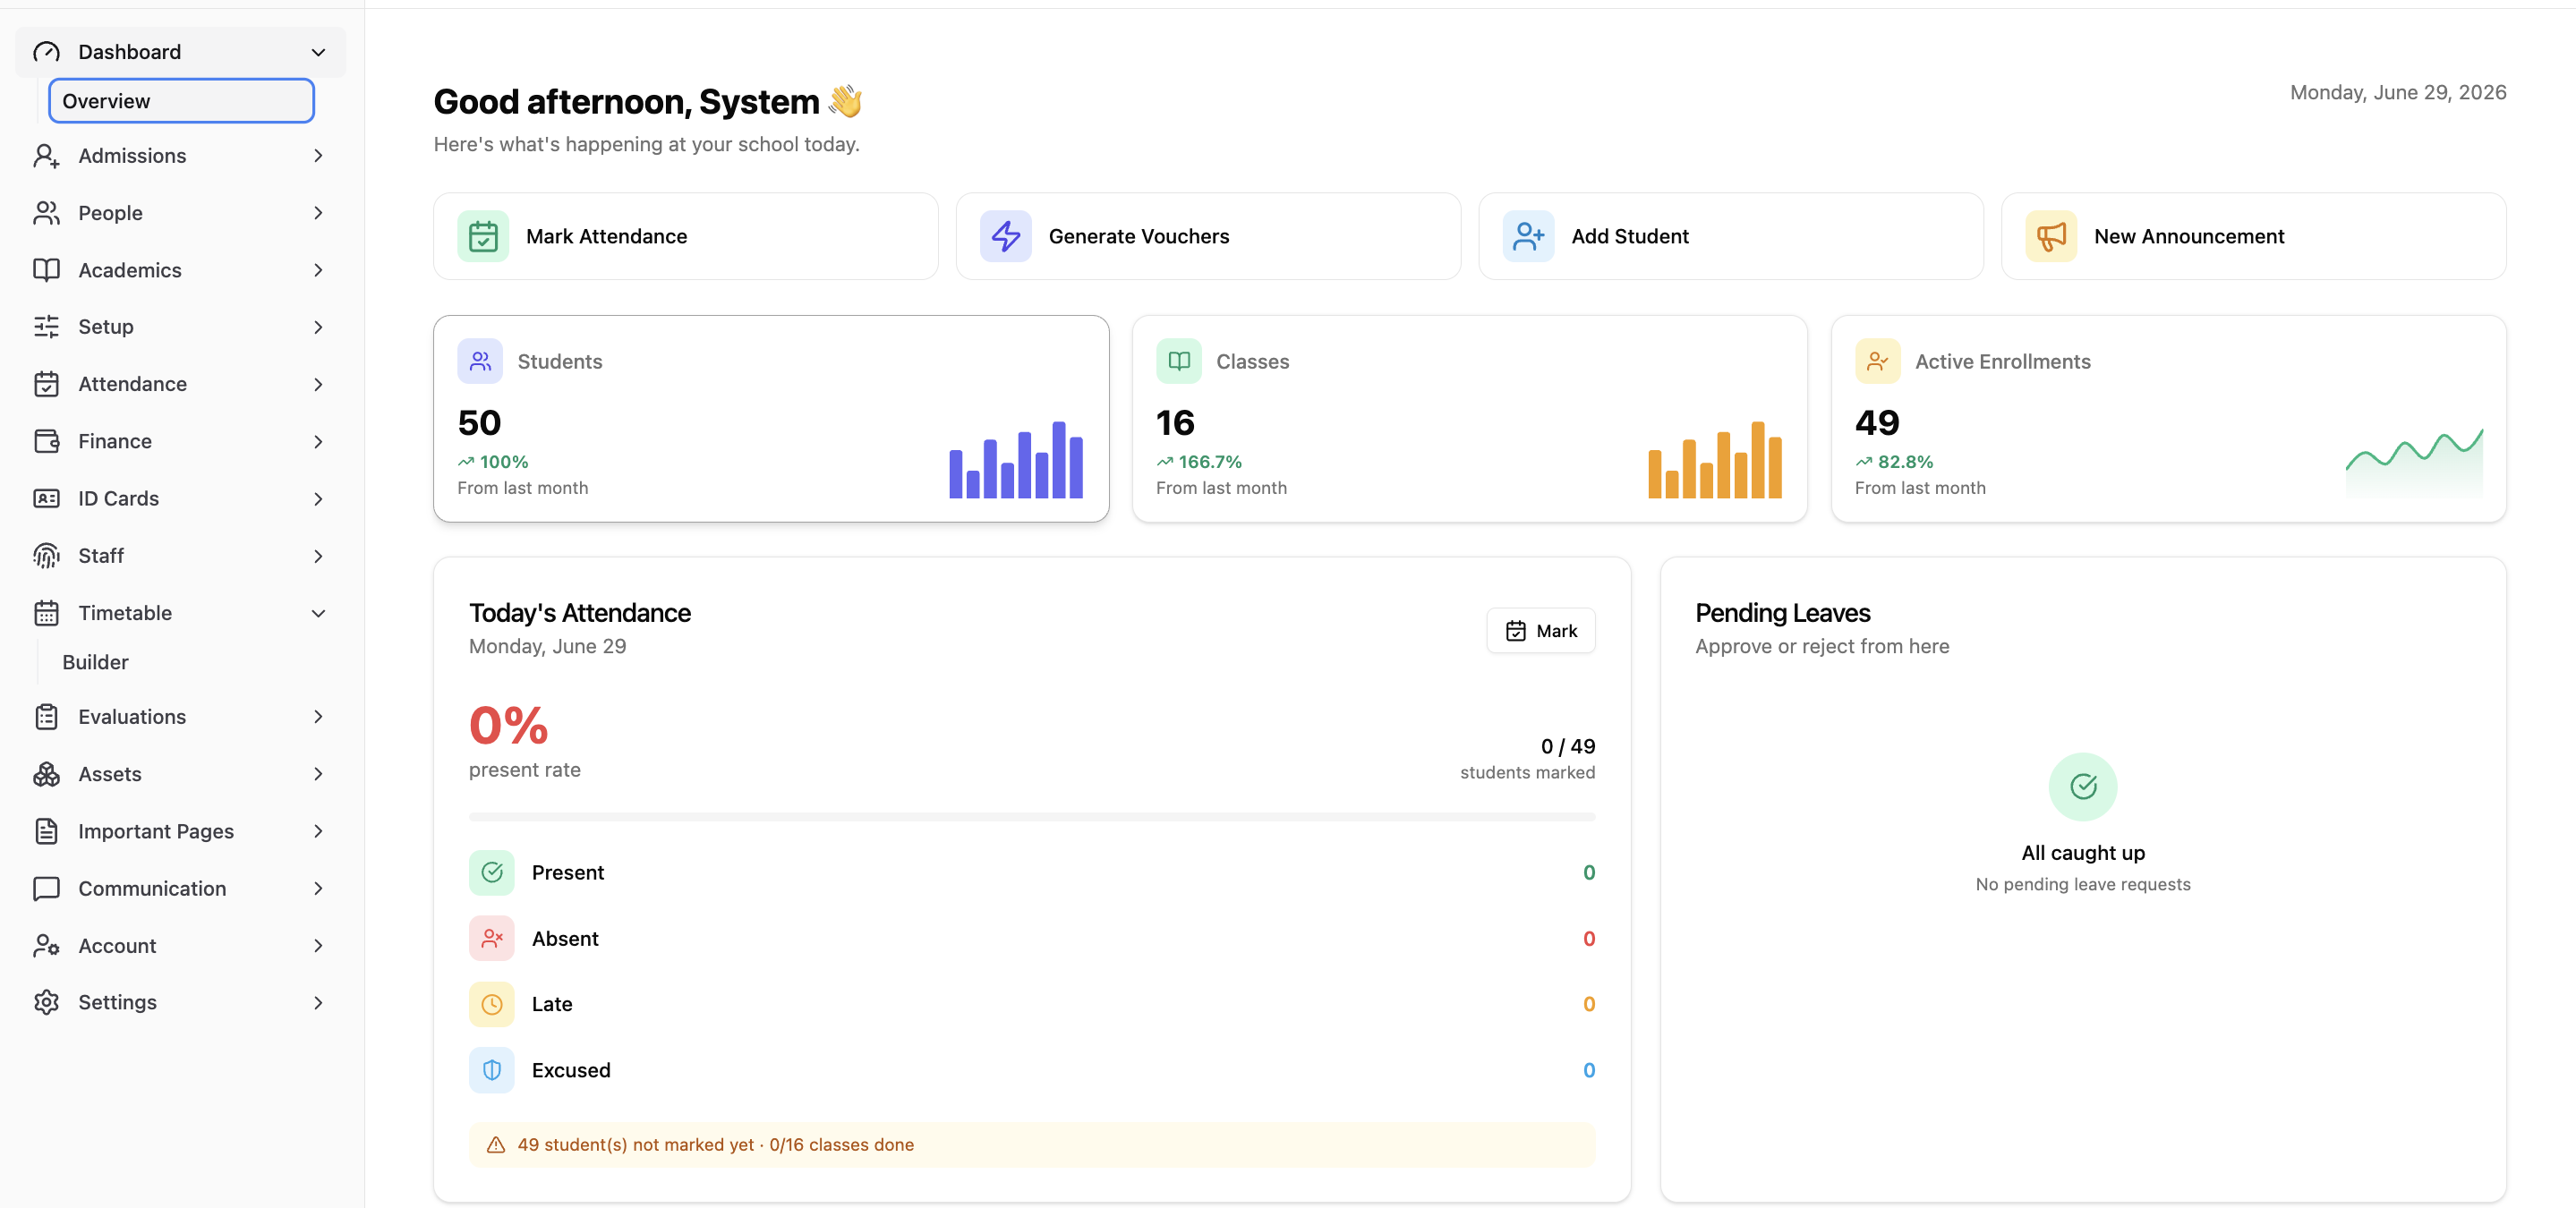Open the Students stat card
Screen dimensions: 2576x1208
pyautogui.click(x=771, y=418)
